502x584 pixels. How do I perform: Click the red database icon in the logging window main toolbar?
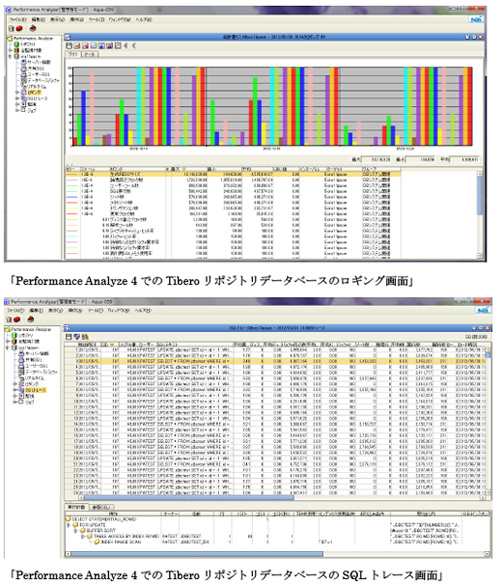point(19,28)
